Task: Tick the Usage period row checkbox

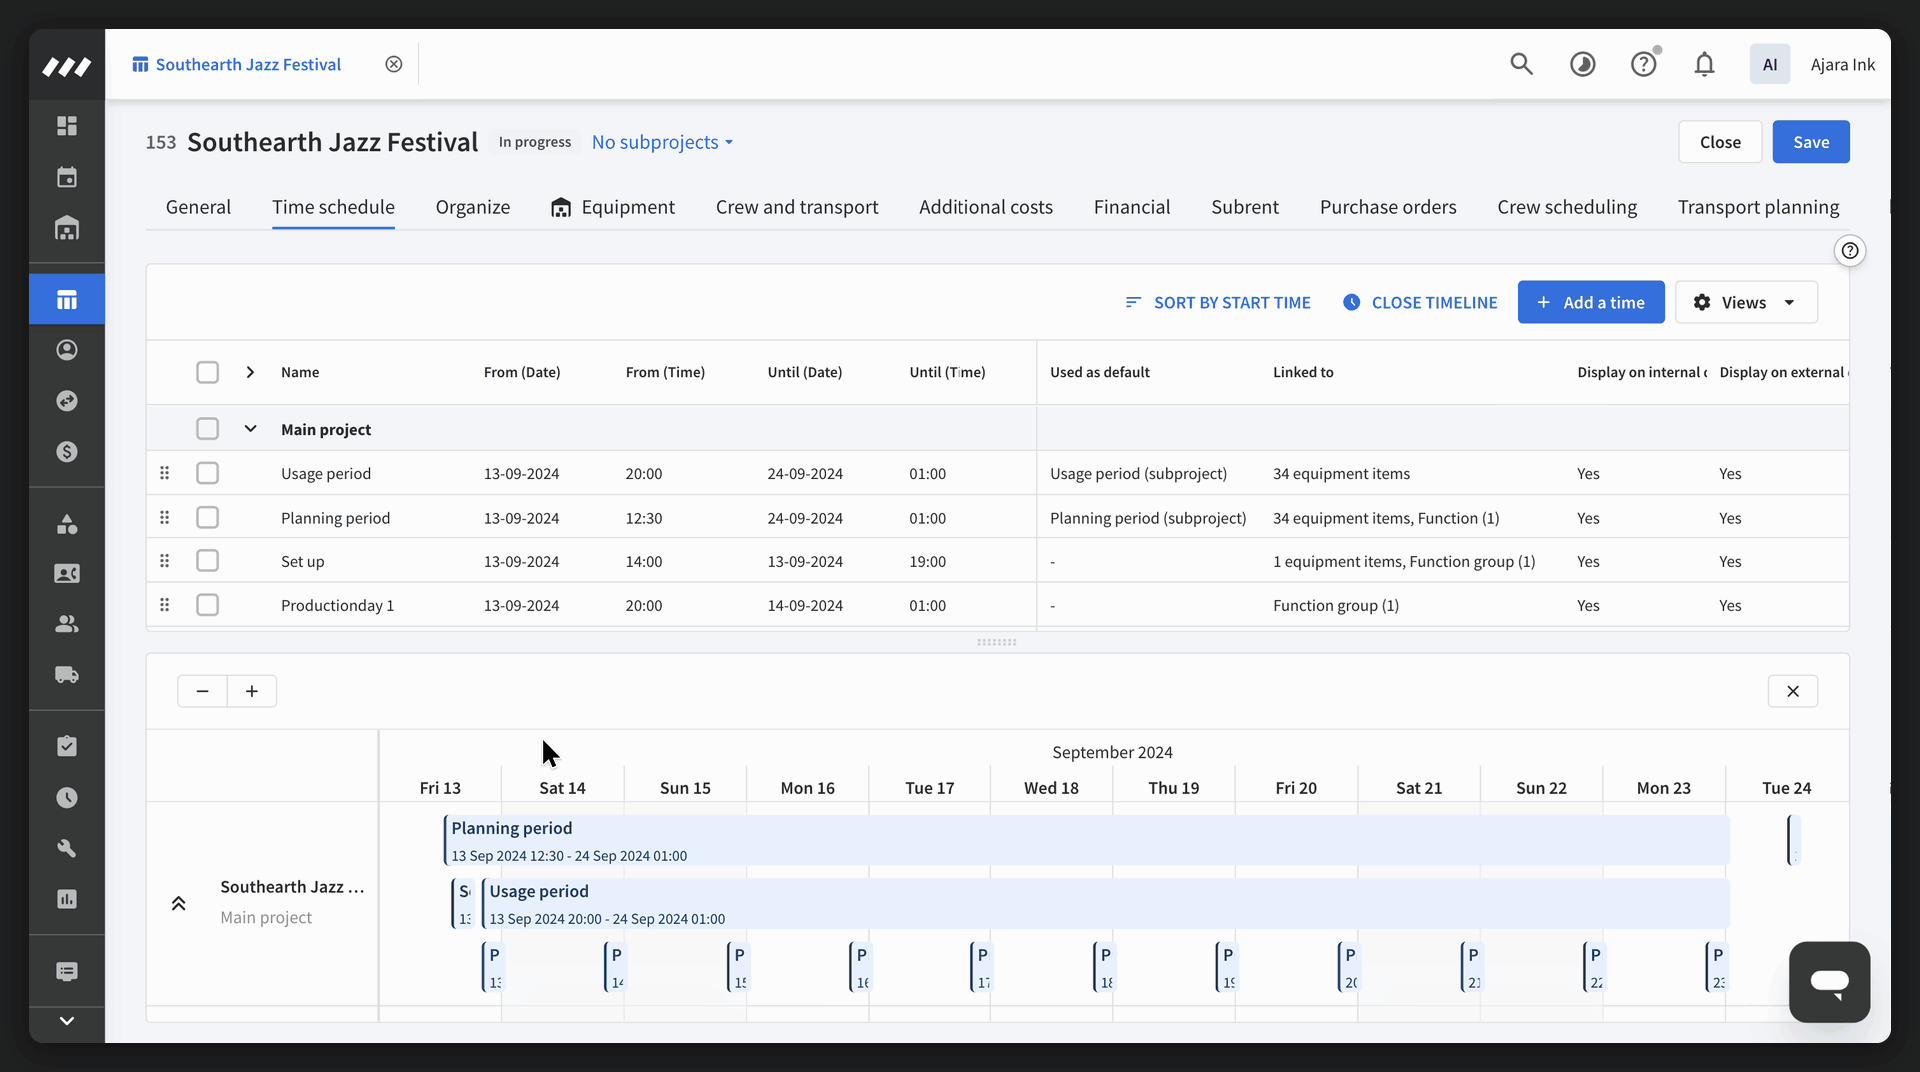Action: pos(207,473)
